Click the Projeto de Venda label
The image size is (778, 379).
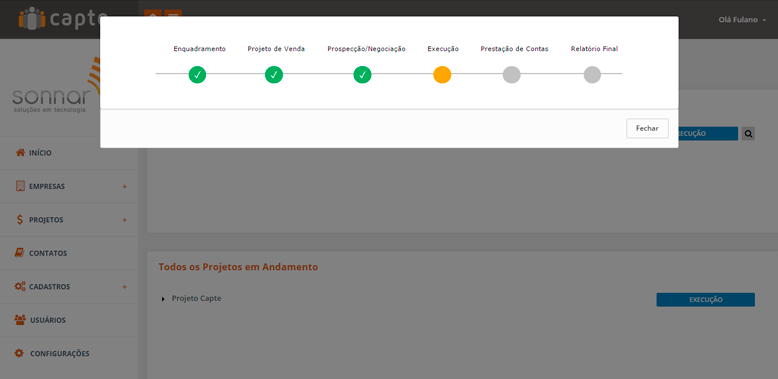tap(276, 49)
